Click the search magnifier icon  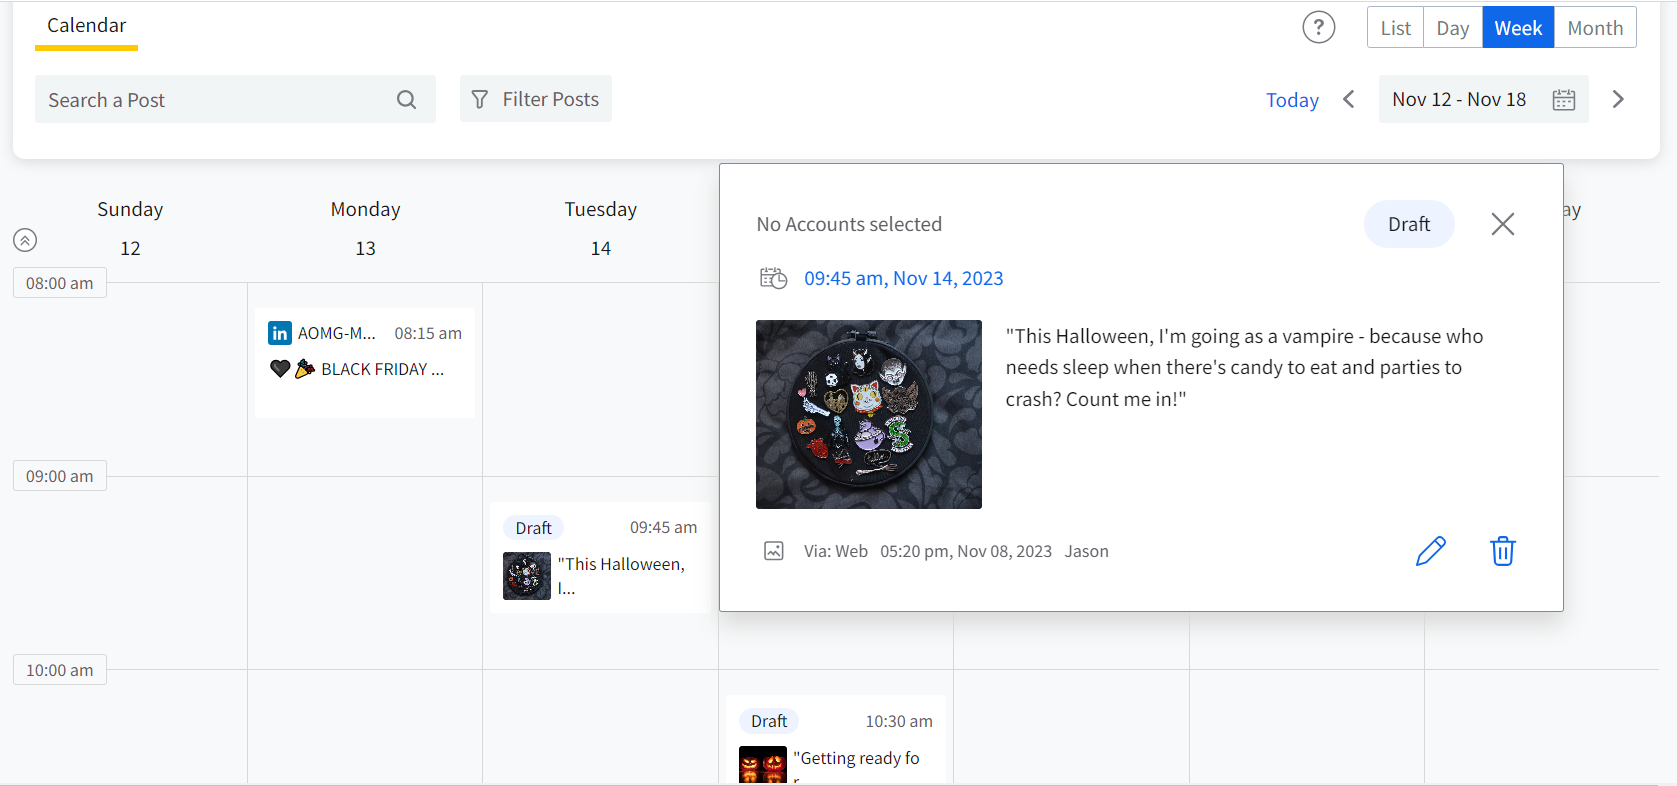406,100
